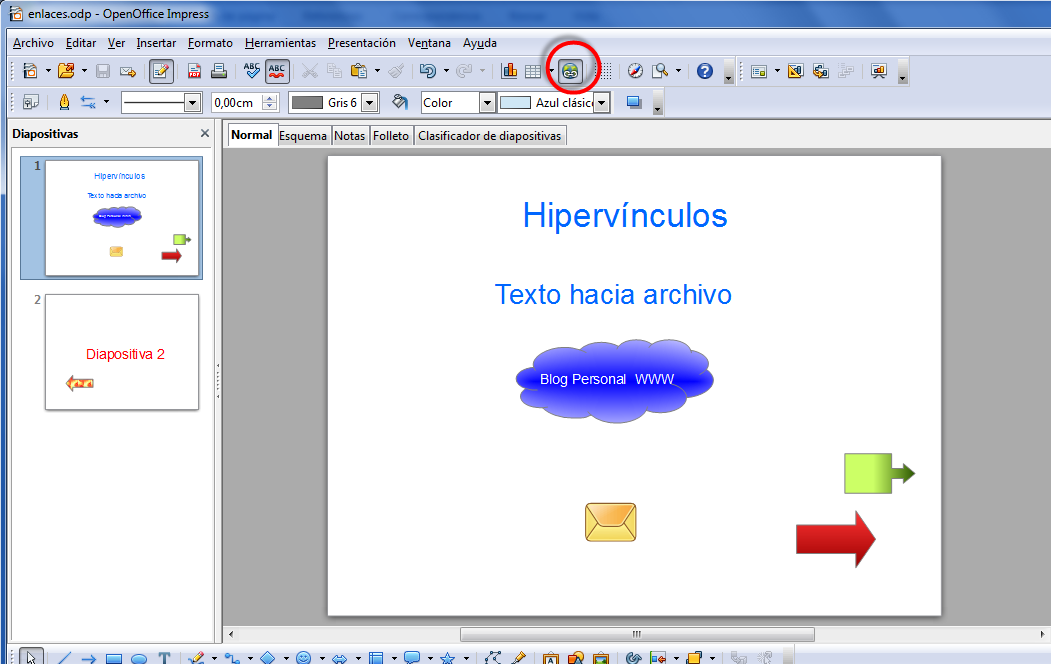Toggle Edit File mode
This screenshot has height=664, width=1051.
(x=161, y=71)
